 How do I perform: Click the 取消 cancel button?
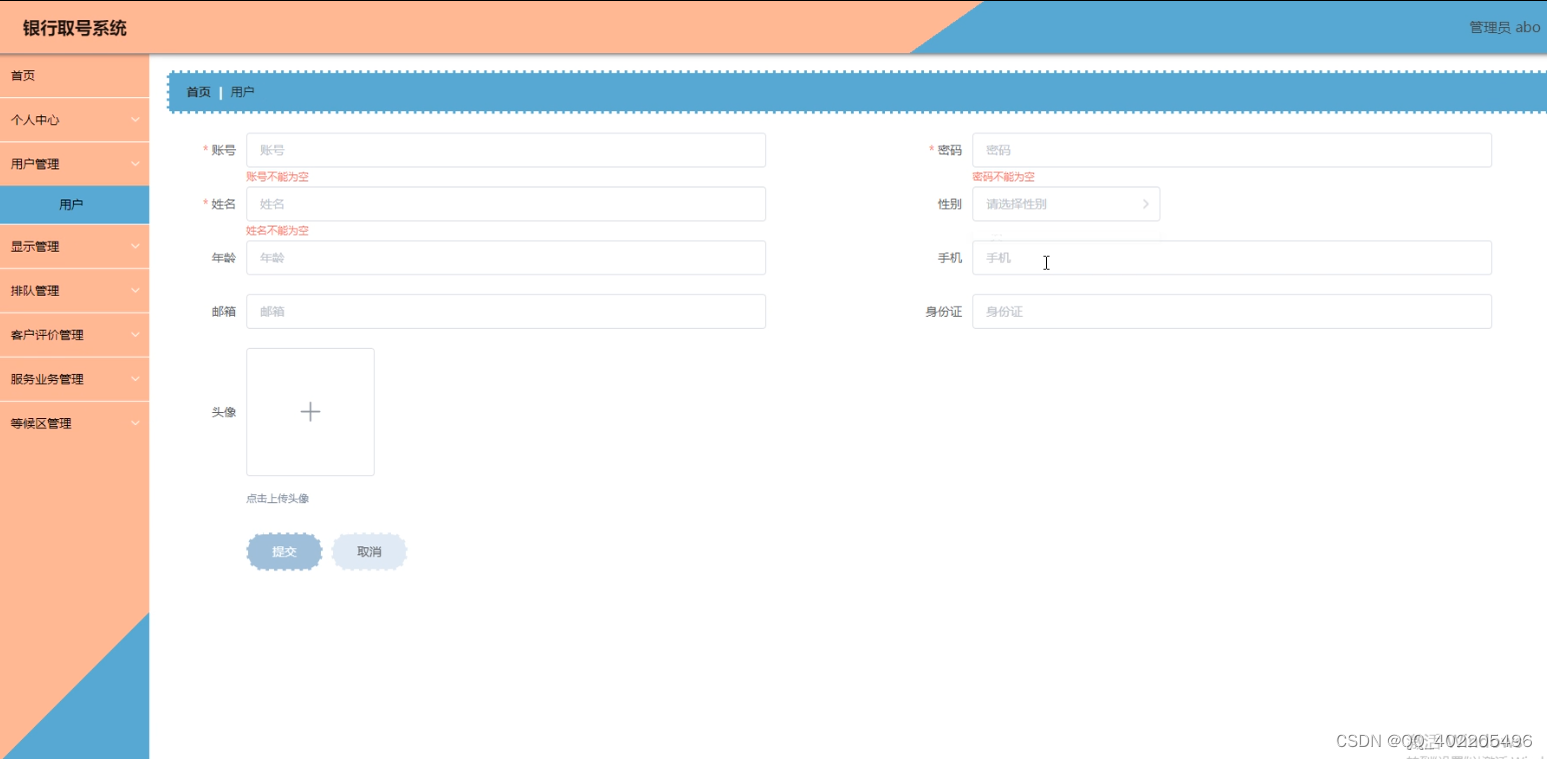click(x=369, y=552)
